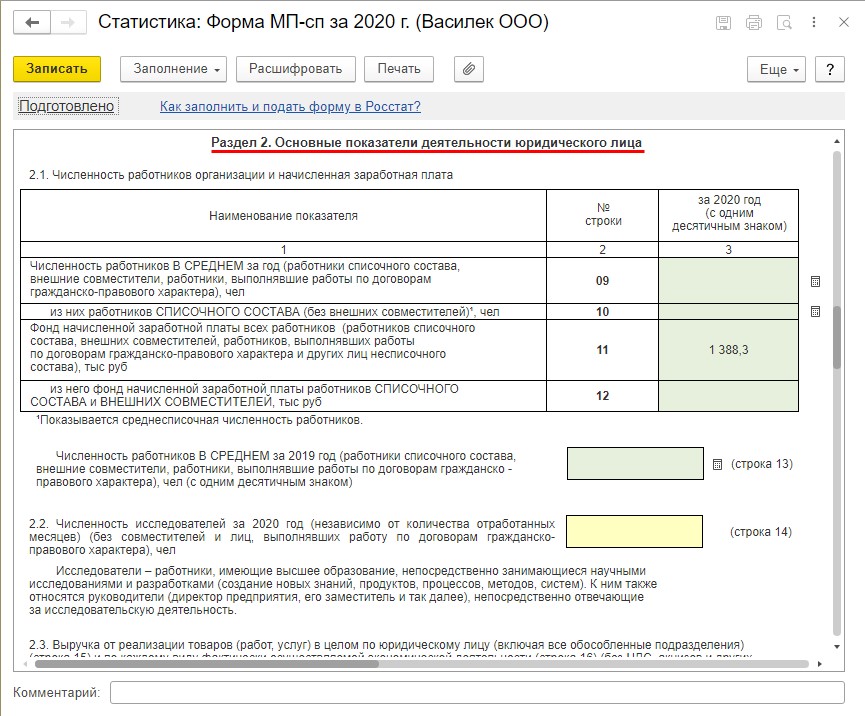Click the Расшифровать button
Screen dimensions: 865x716
296,69
